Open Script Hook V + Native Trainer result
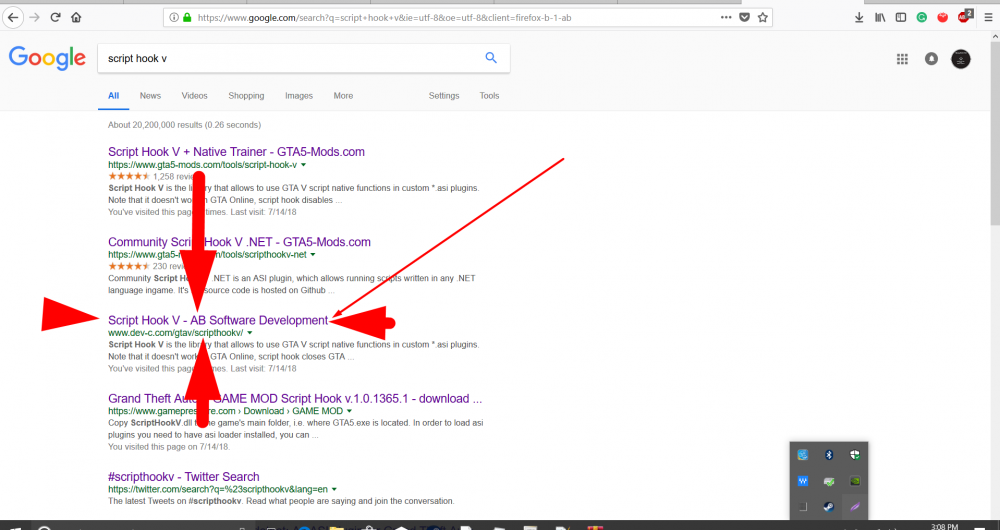This screenshot has height=530, width=1000. (236, 152)
